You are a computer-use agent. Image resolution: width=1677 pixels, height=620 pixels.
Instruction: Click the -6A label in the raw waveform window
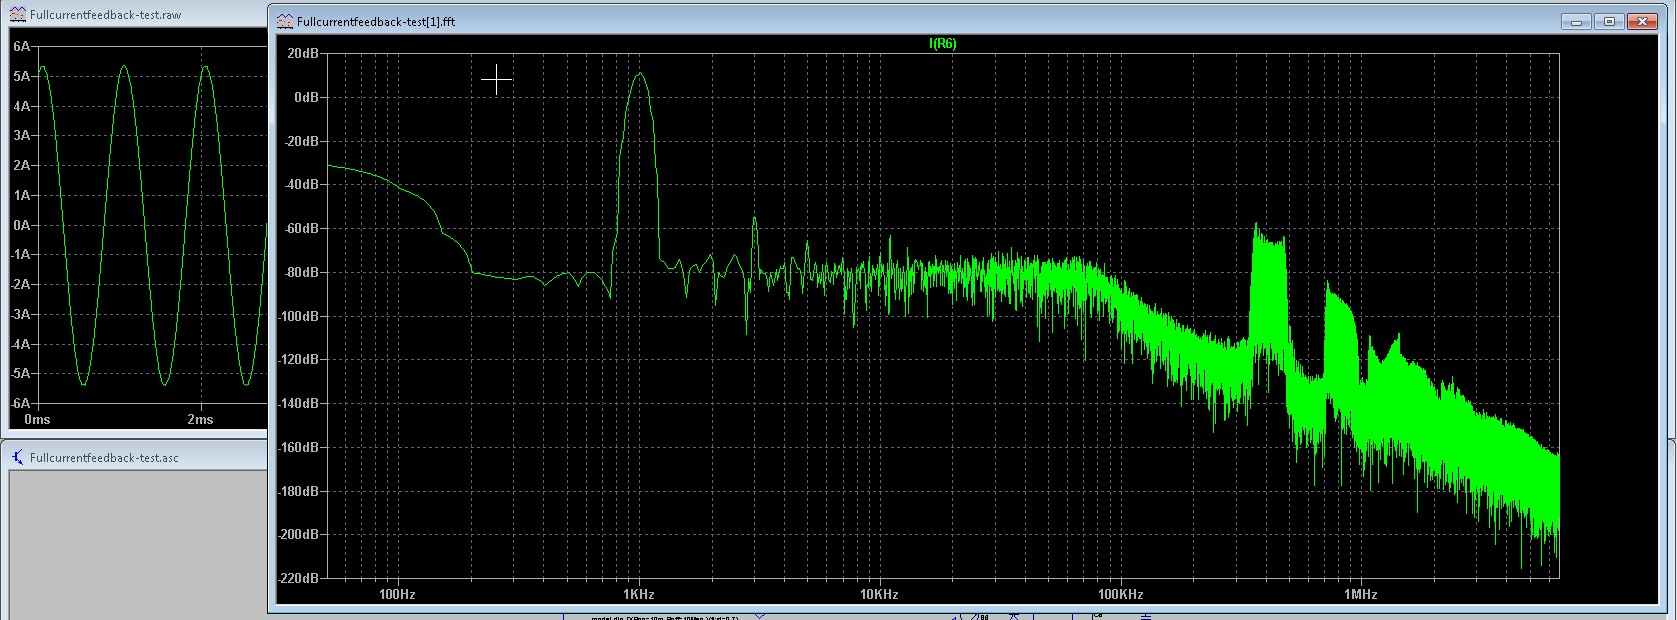coord(20,403)
